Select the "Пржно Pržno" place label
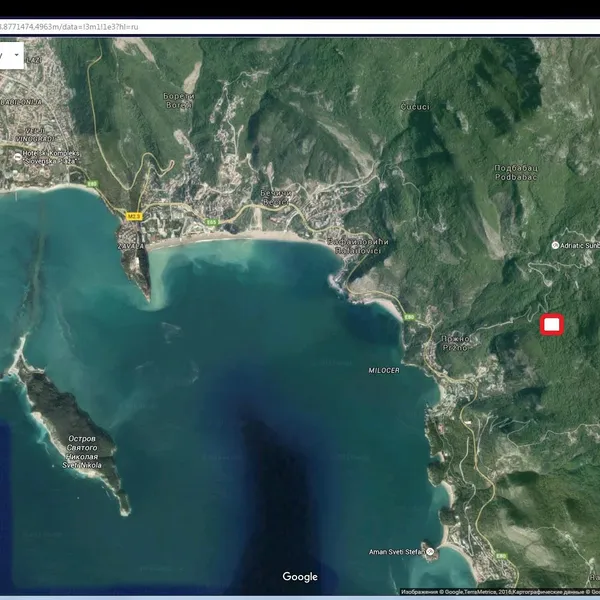The width and height of the screenshot is (600, 600). (x=455, y=343)
